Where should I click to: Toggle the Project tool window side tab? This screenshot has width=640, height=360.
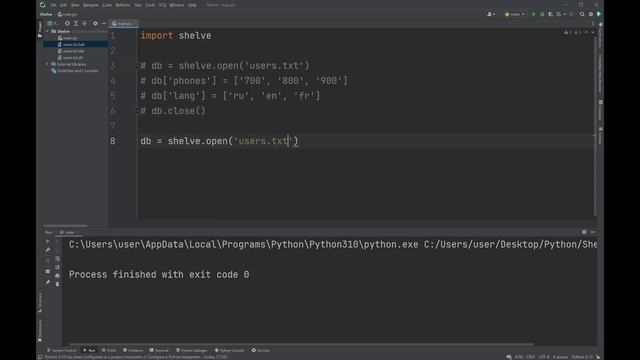tap(40, 29)
